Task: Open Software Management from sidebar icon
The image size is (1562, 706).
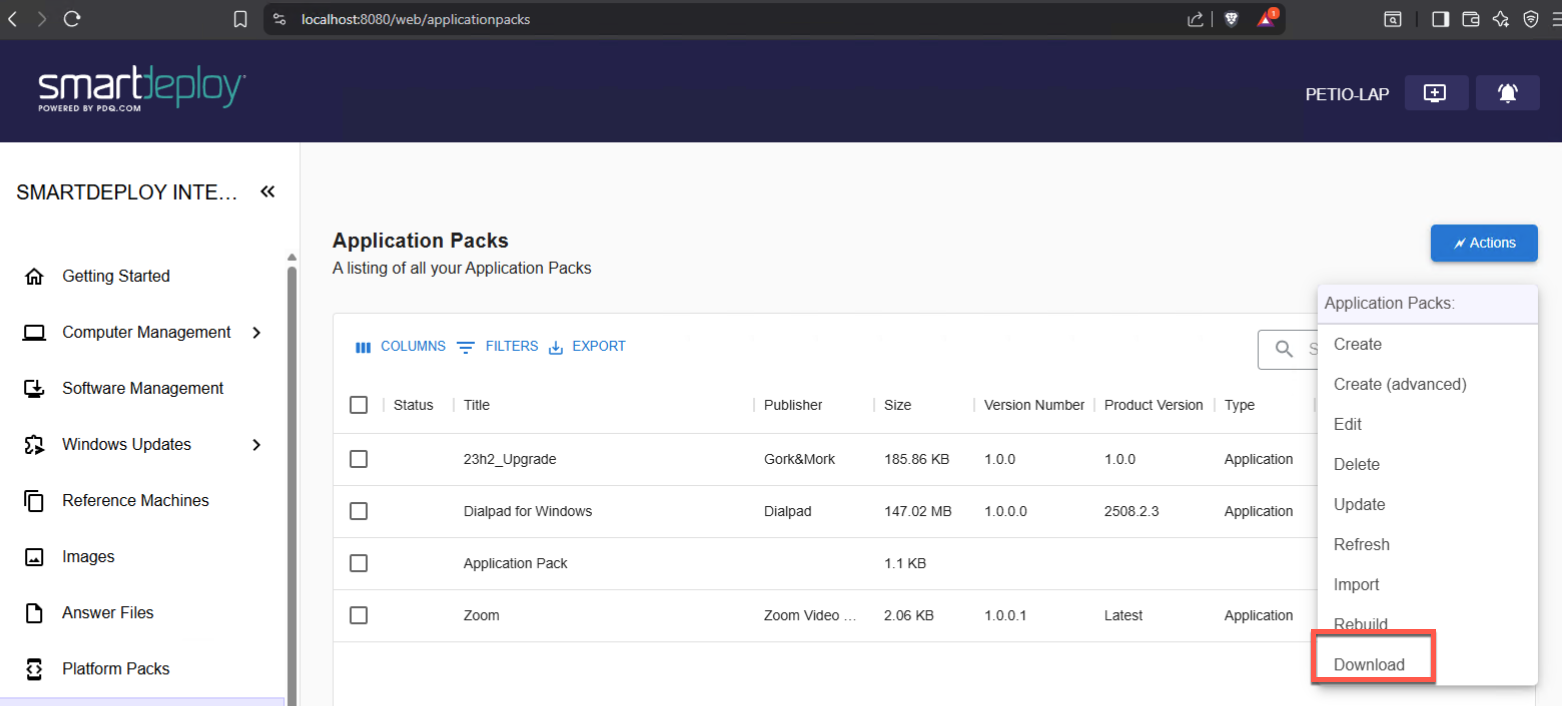Action: click(34, 389)
